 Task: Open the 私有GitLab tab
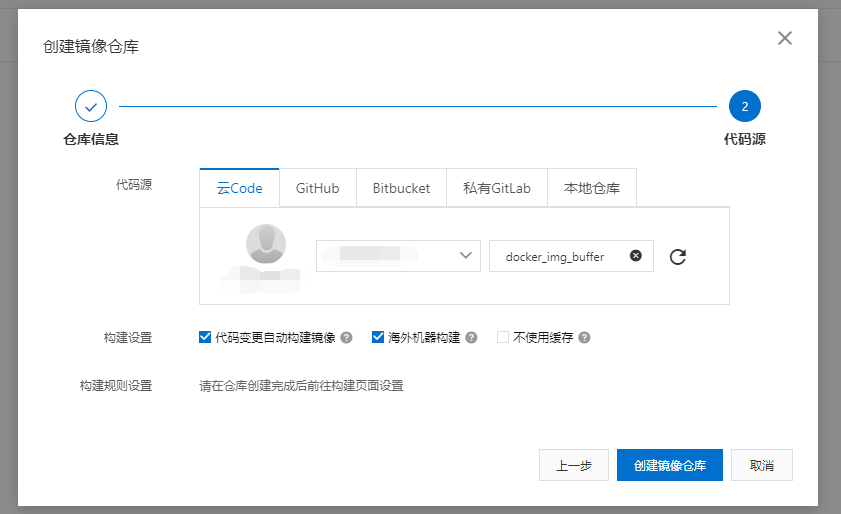(x=496, y=188)
